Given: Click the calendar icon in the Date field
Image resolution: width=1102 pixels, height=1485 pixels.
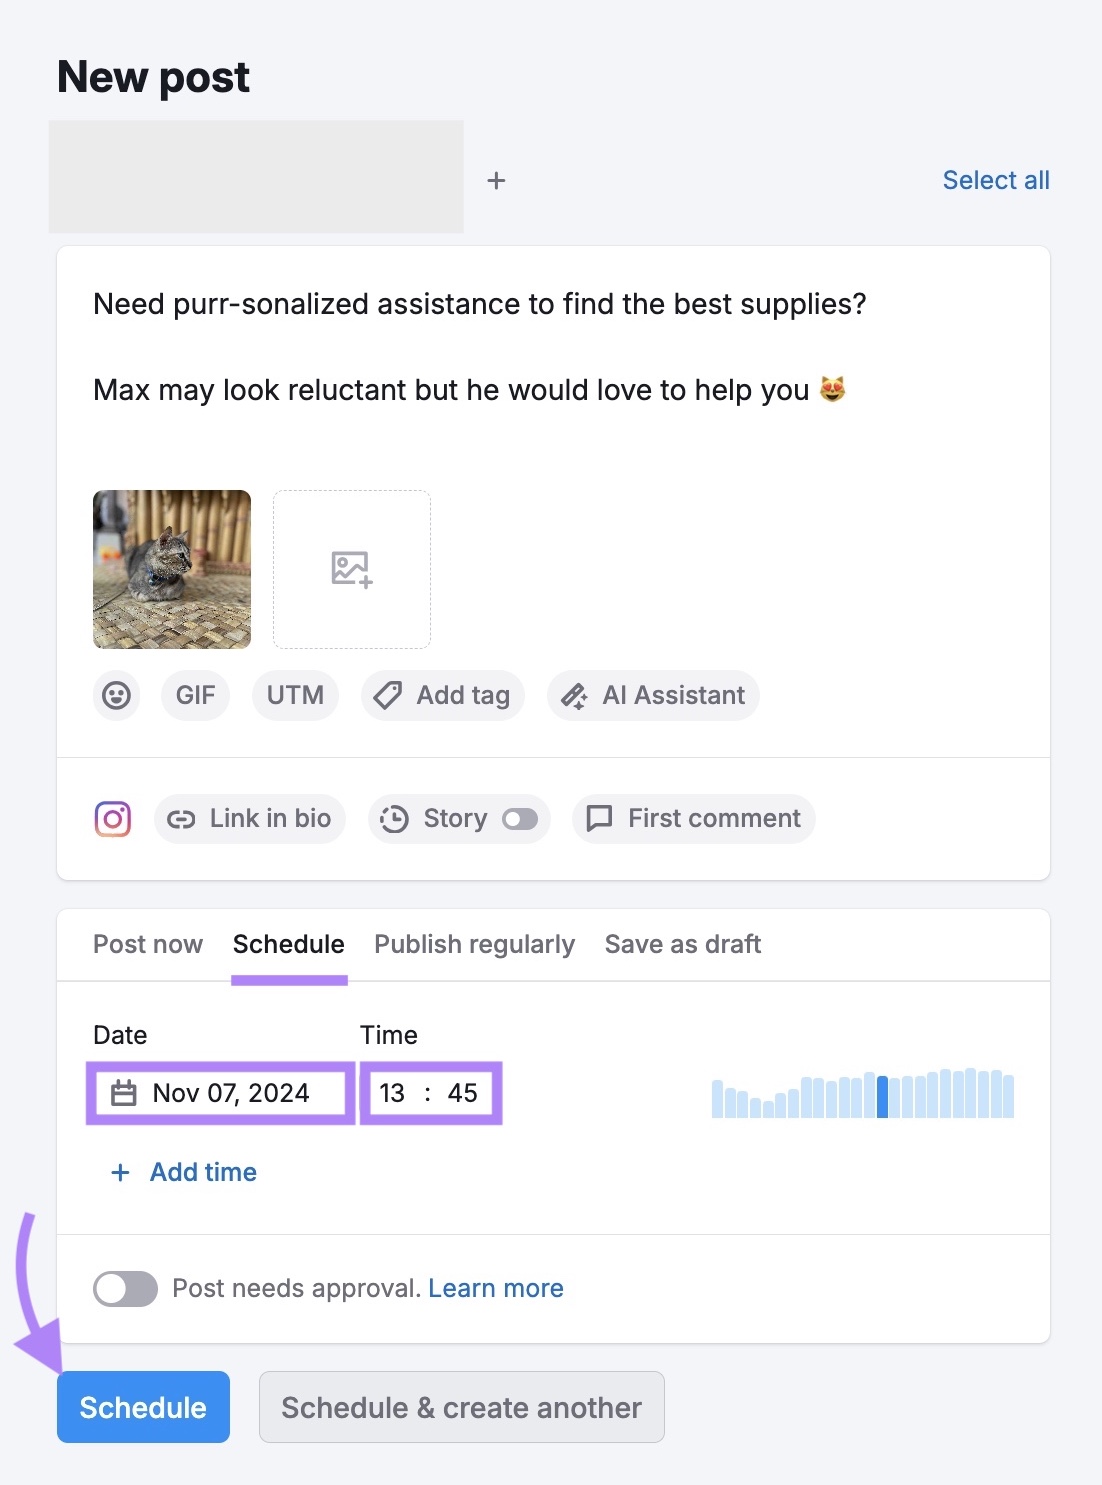Looking at the screenshot, I should pyautogui.click(x=124, y=1093).
